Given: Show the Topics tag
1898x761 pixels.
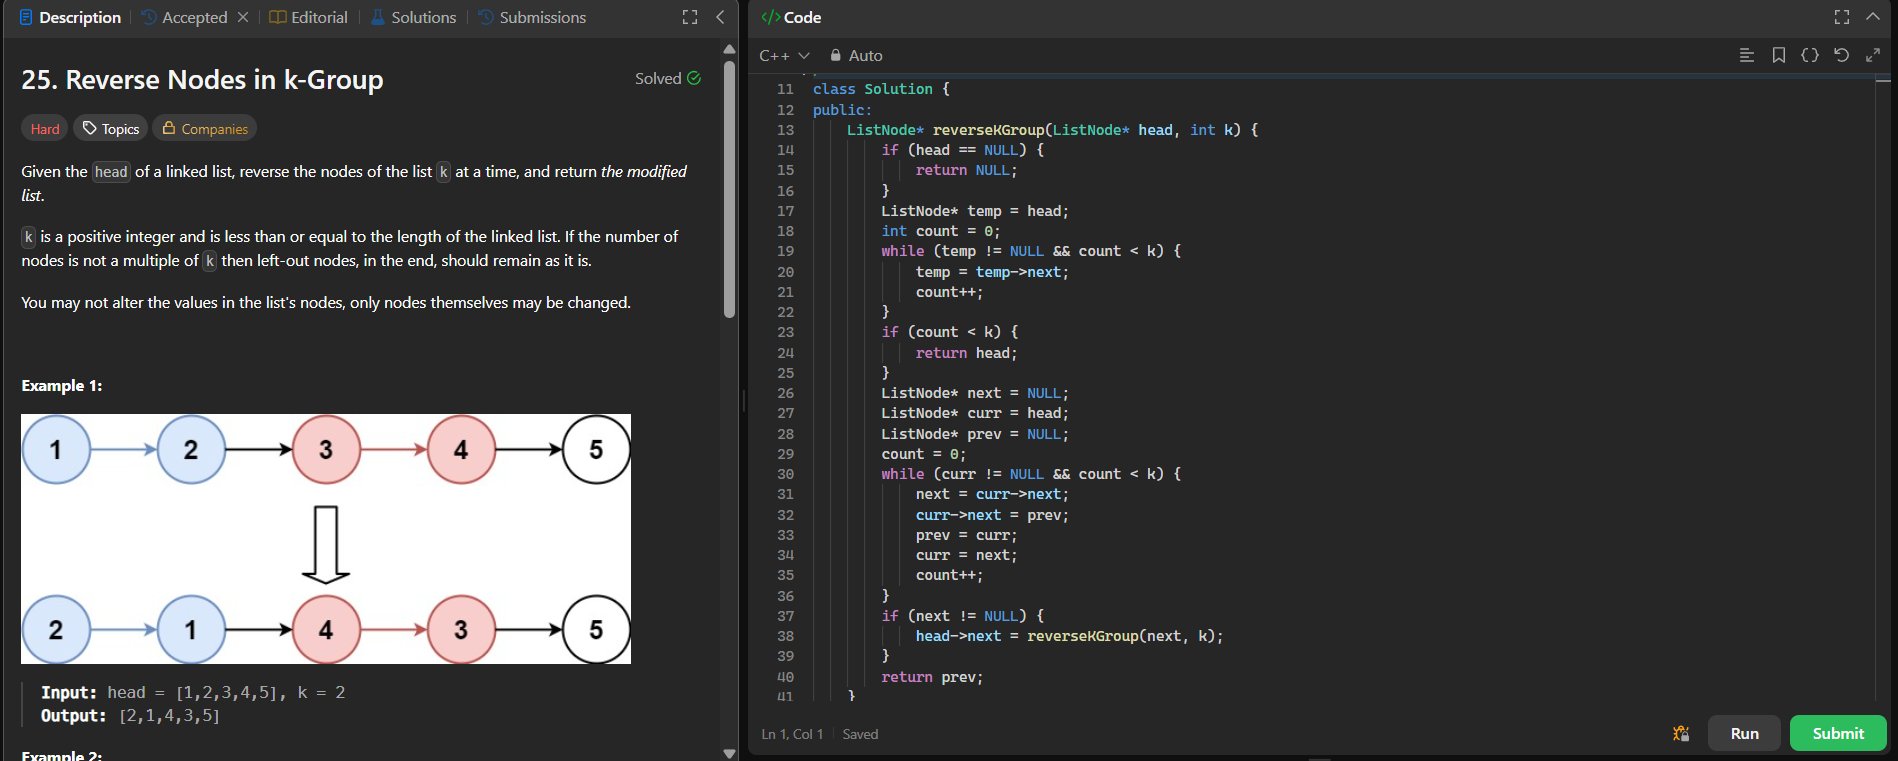Looking at the screenshot, I should 110,129.
